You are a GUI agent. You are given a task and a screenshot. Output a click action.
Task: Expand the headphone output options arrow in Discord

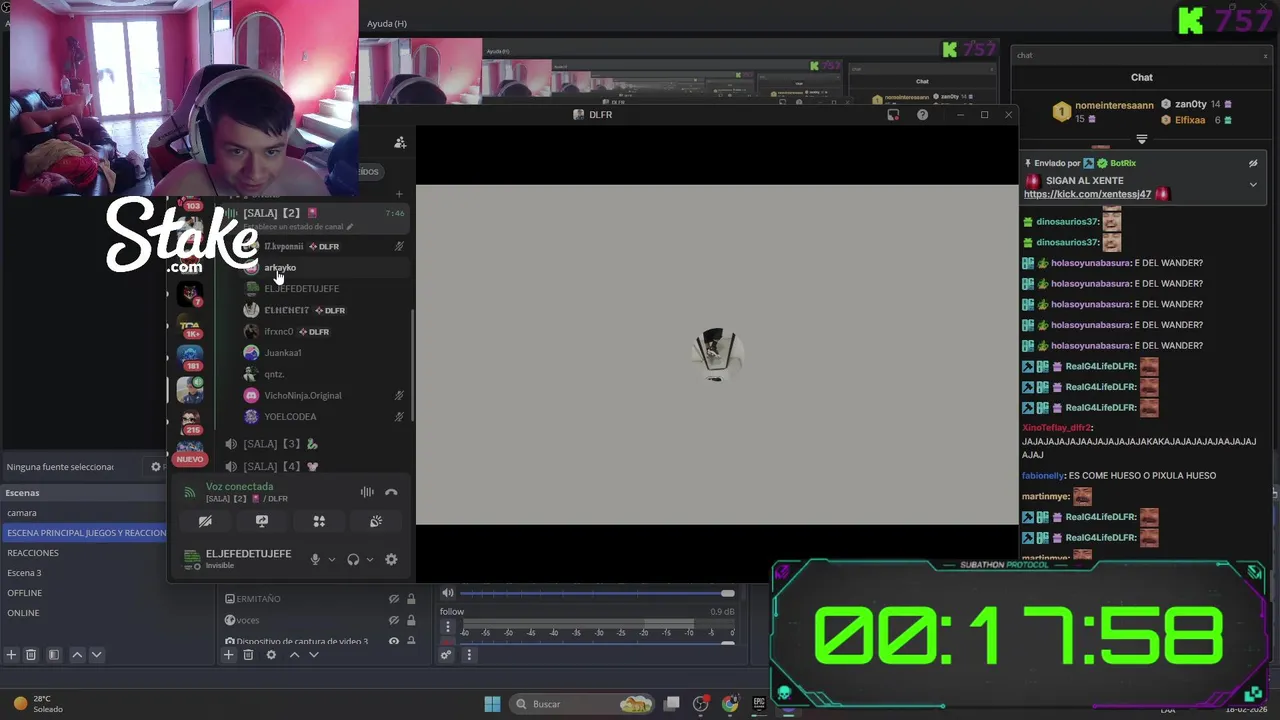(x=369, y=560)
